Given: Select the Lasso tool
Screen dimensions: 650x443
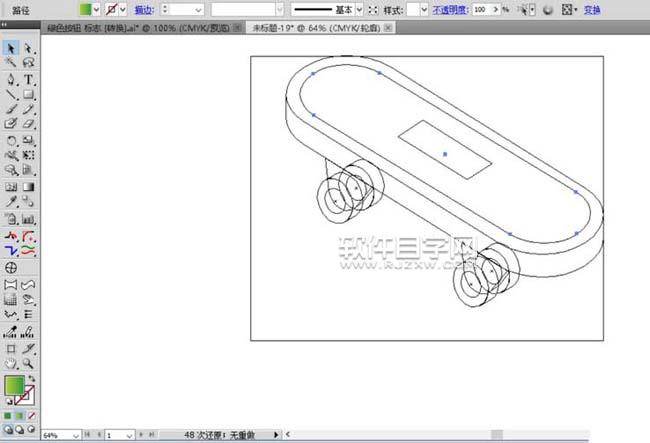Looking at the screenshot, I should pos(28,63).
